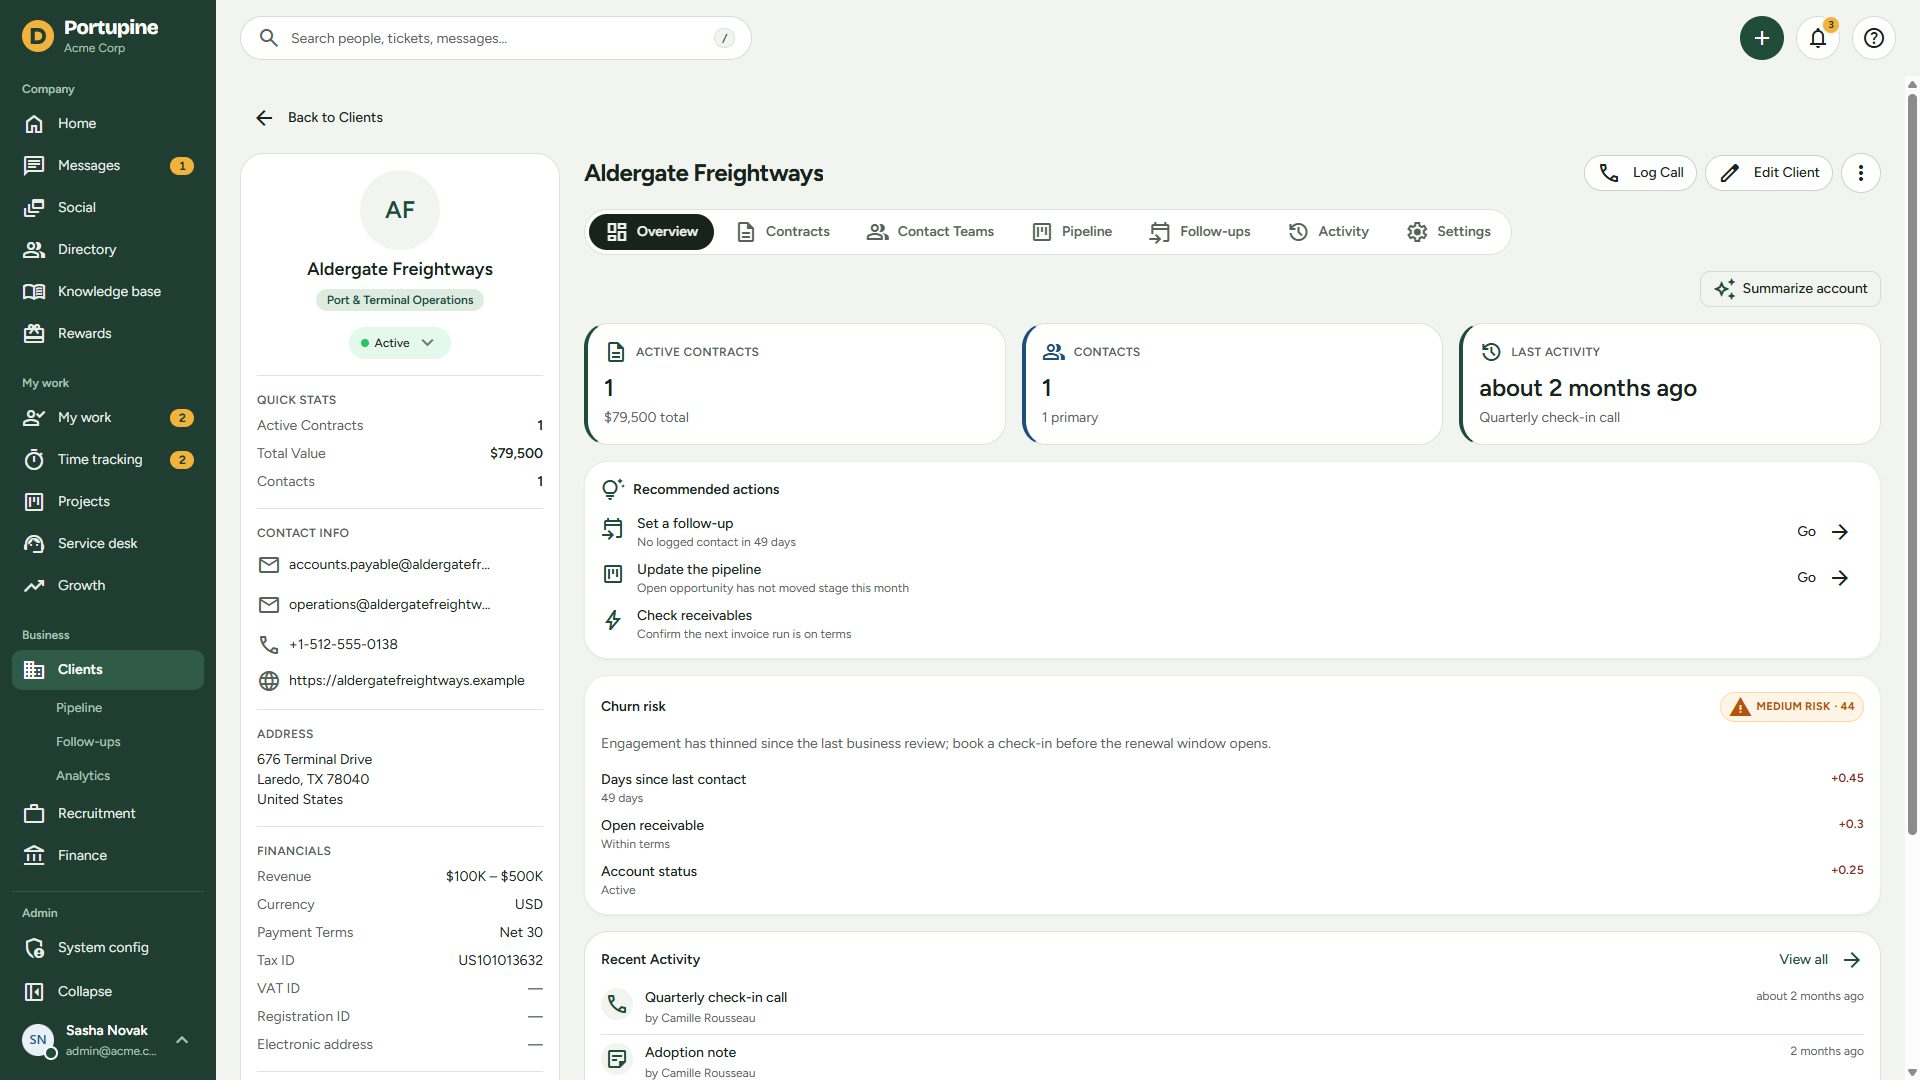This screenshot has height=1080, width=1920.
Task: Click the search people, tickets, messages field
Action: (496, 38)
